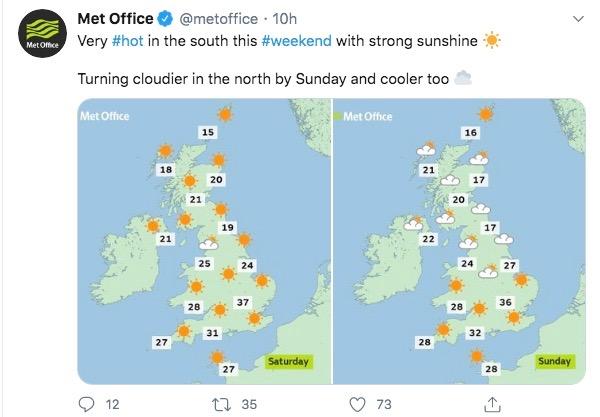Screen dimensions: 600x417
Task: Click the 36 temperature label on Sunday map
Action: 505,303
